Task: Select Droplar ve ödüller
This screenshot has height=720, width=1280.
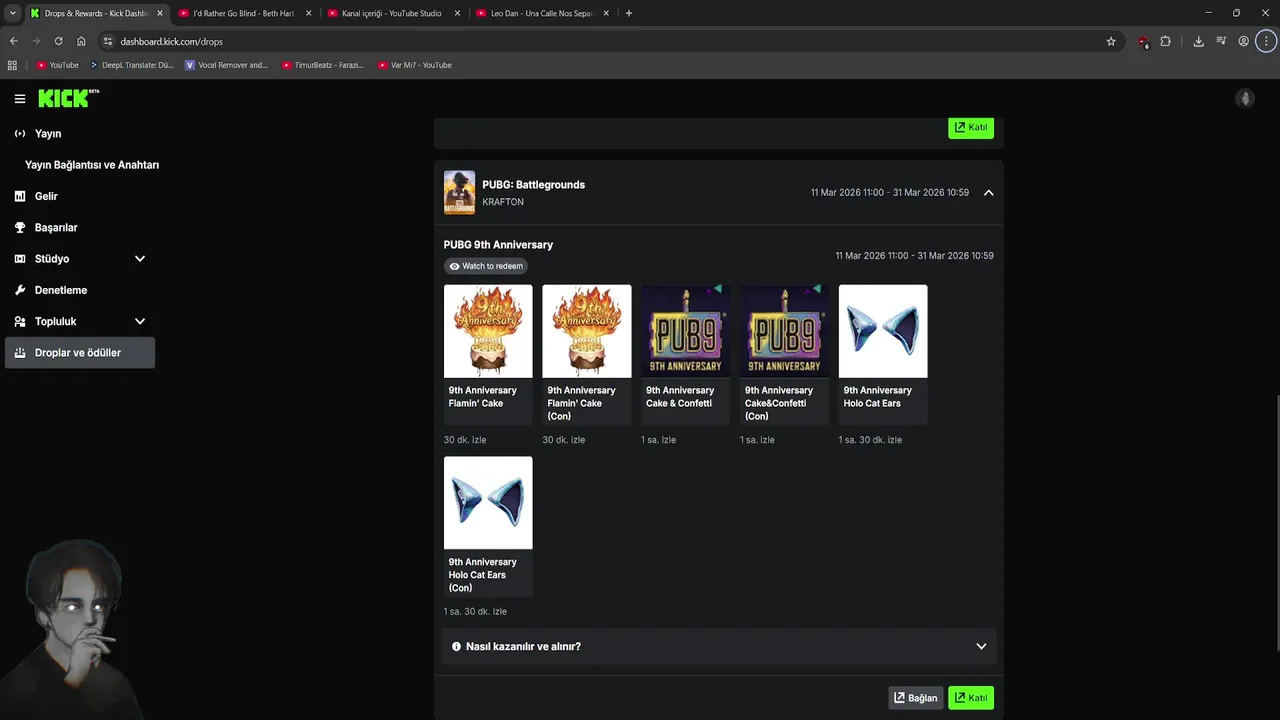Action: [x=80, y=353]
